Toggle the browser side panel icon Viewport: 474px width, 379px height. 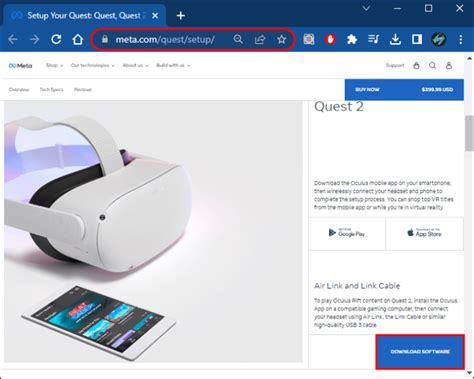click(417, 39)
